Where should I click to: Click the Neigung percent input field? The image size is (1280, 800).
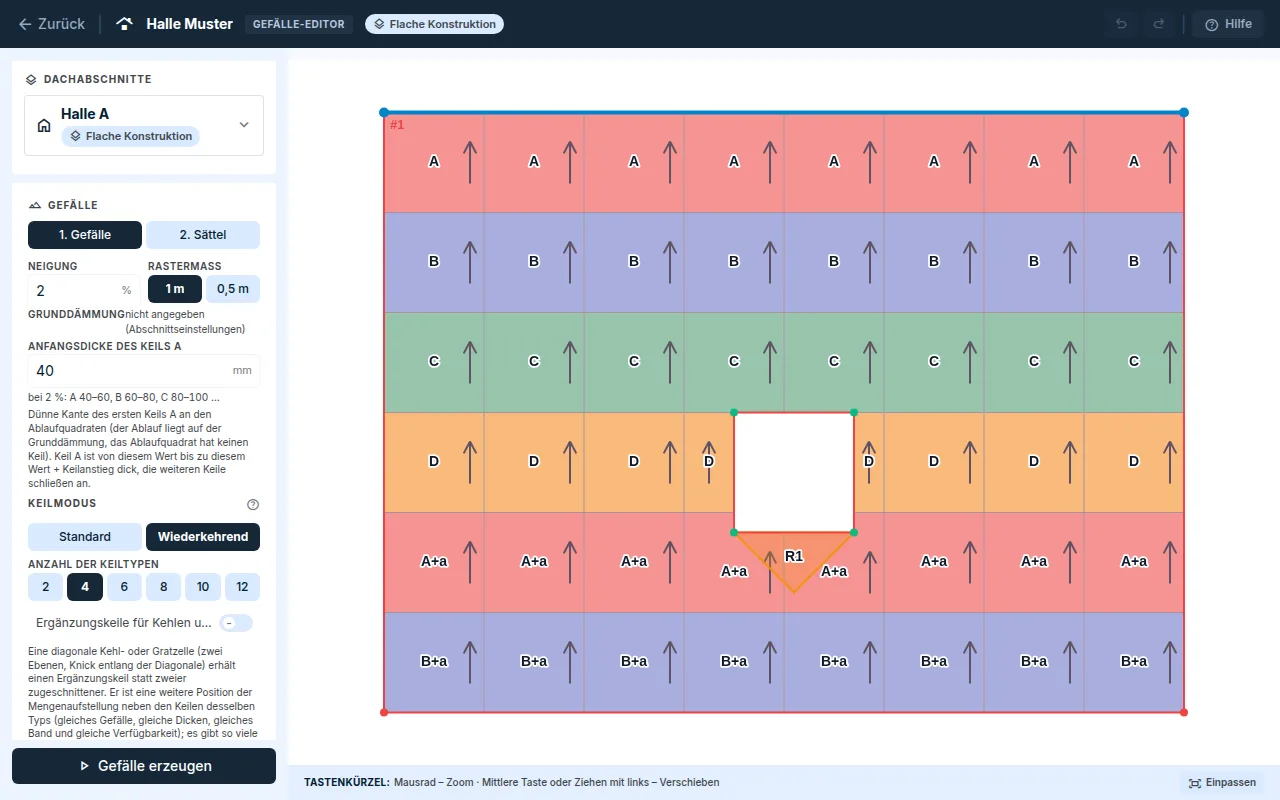84,290
